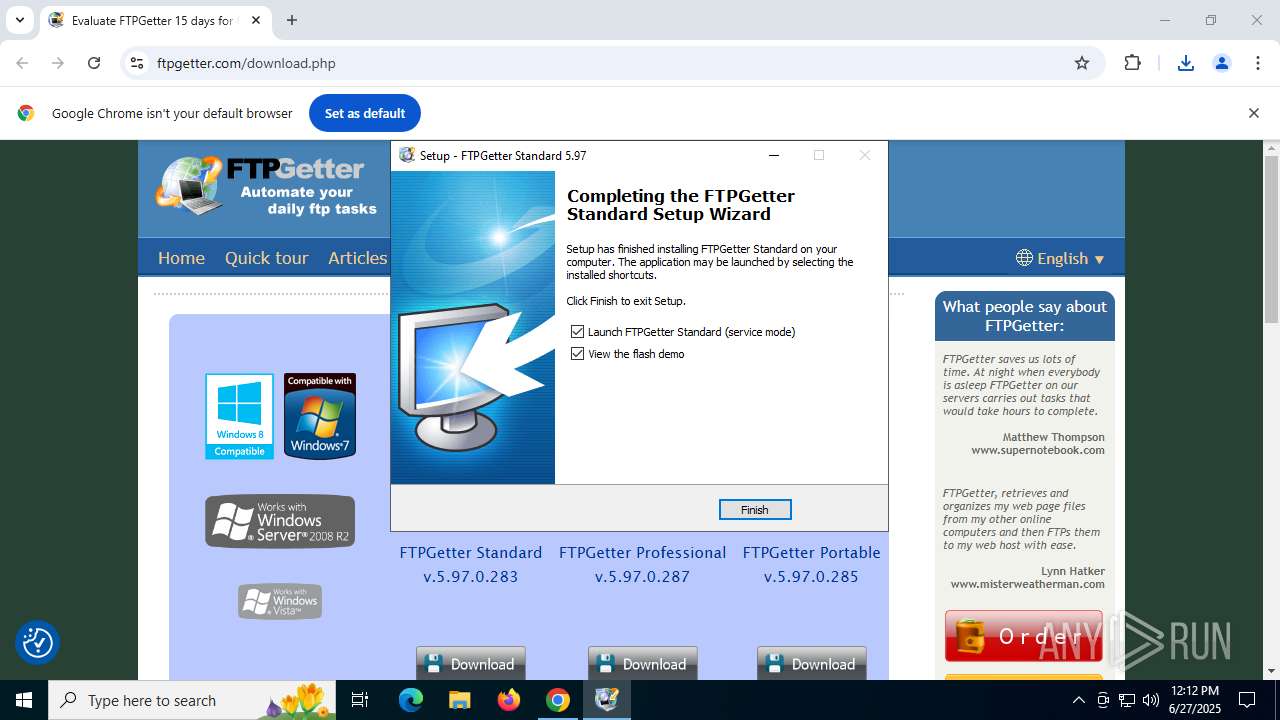Click the Compatible with Windows 7 badge
Screen dimensions: 1280x720
click(x=320, y=416)
